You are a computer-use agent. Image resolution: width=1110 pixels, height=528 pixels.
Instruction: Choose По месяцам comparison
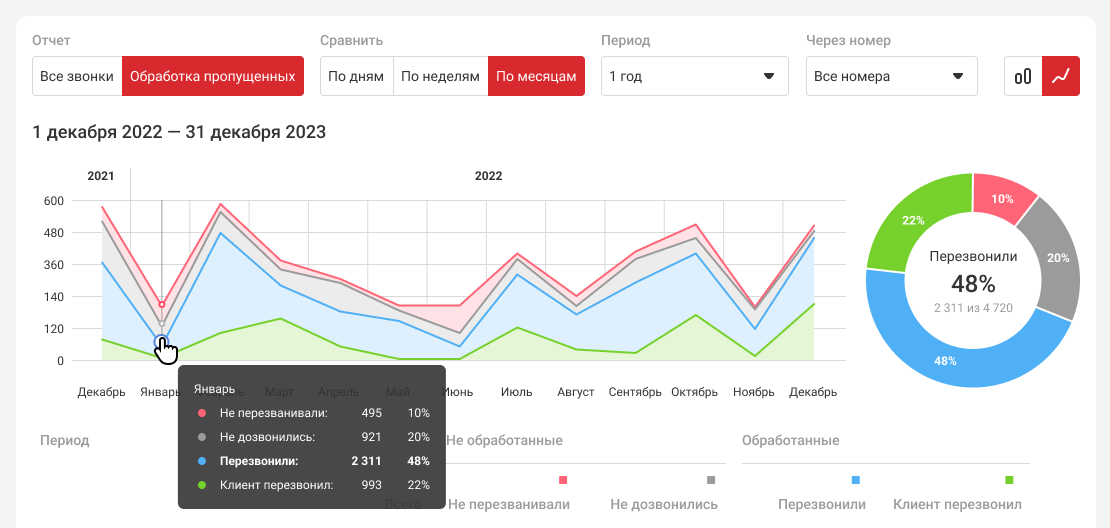pos(536,76)
